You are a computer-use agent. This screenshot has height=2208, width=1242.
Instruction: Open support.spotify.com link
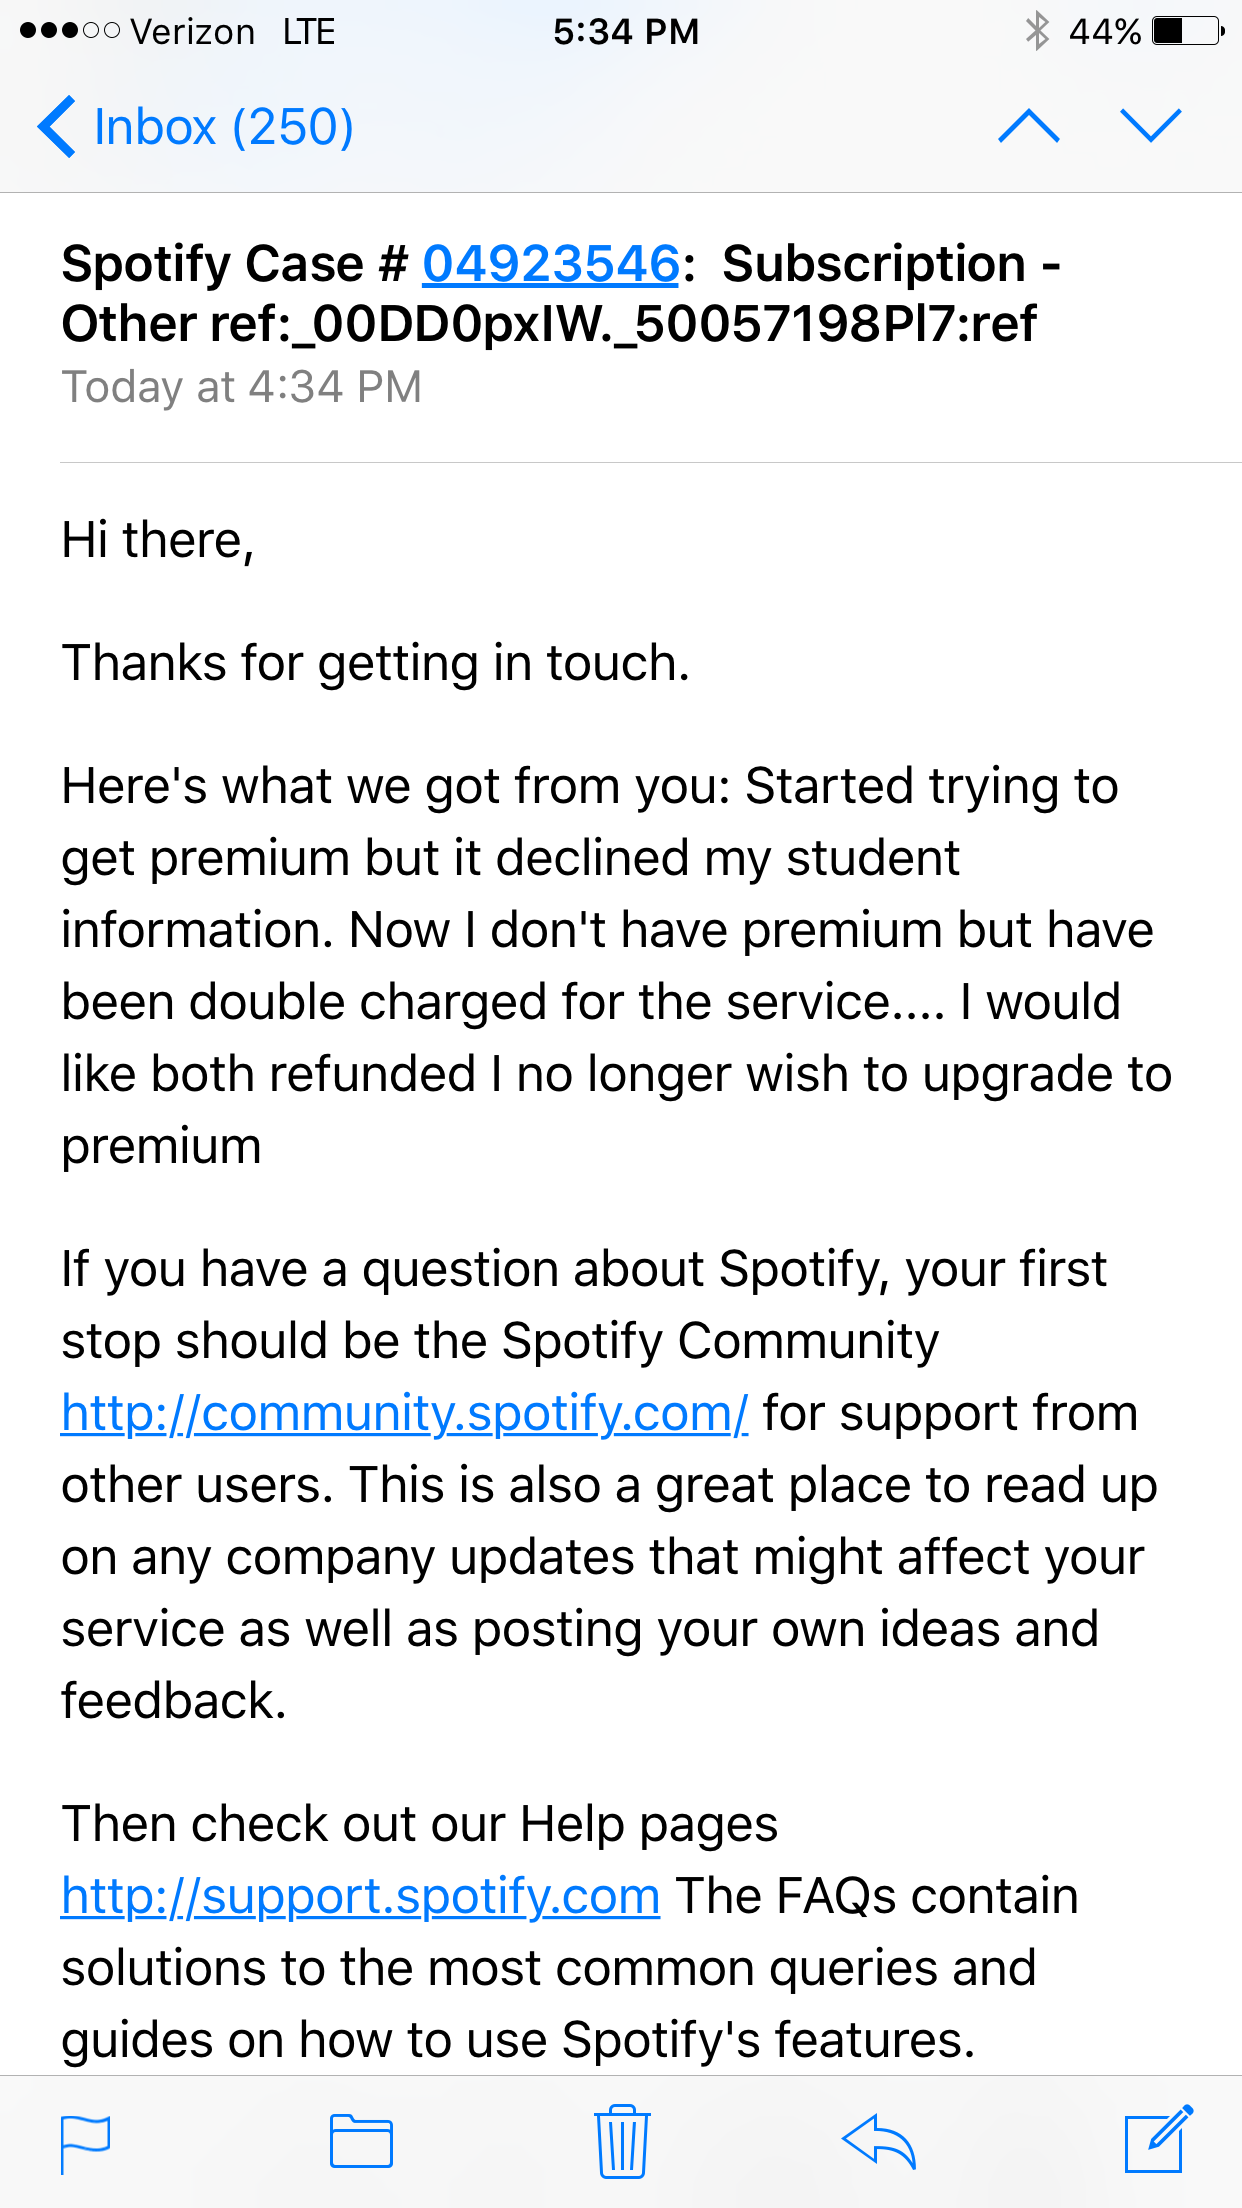click(361, 1896)
